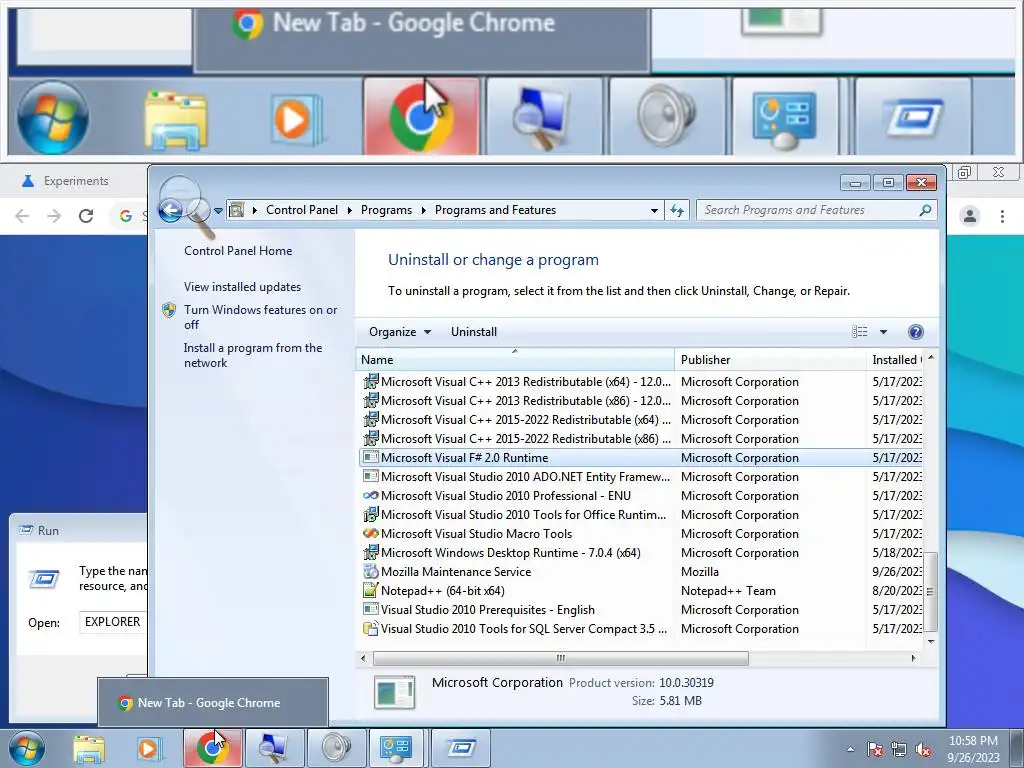Open the address bar previous locations dropdown
1024x768 pixels.
tap(654, 210)
